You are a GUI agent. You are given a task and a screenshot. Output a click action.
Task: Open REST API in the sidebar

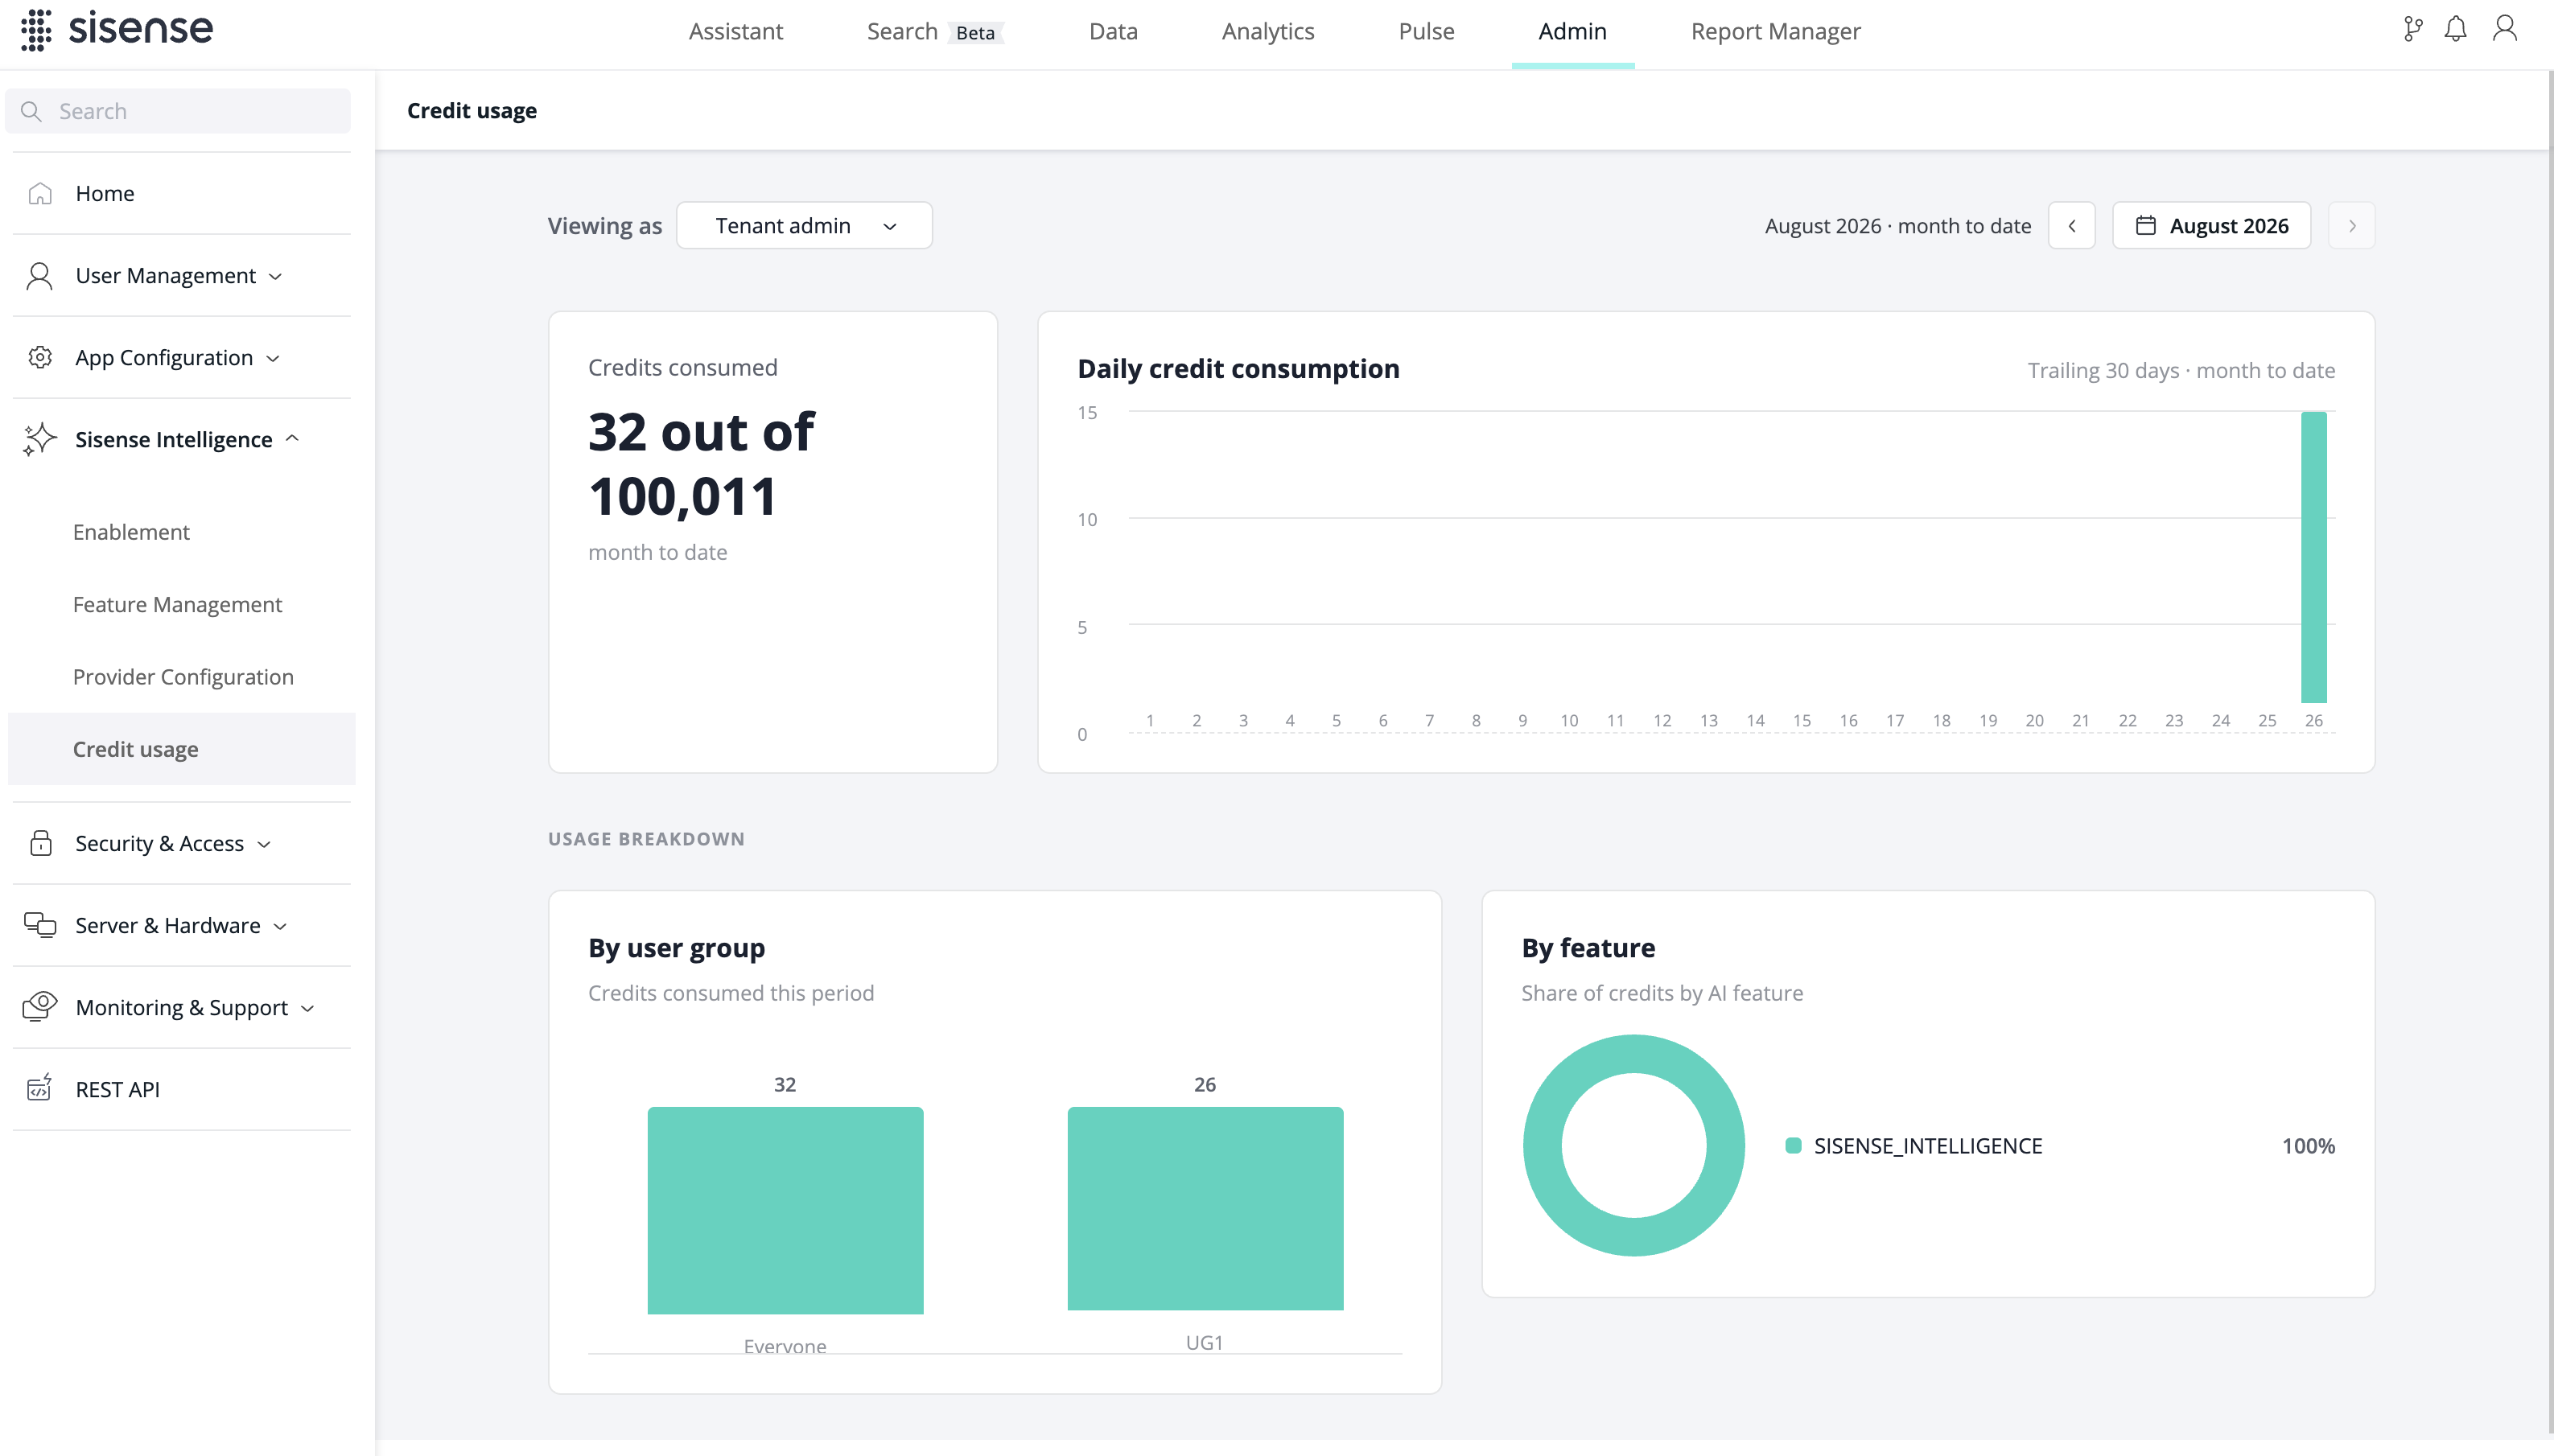181,1089
